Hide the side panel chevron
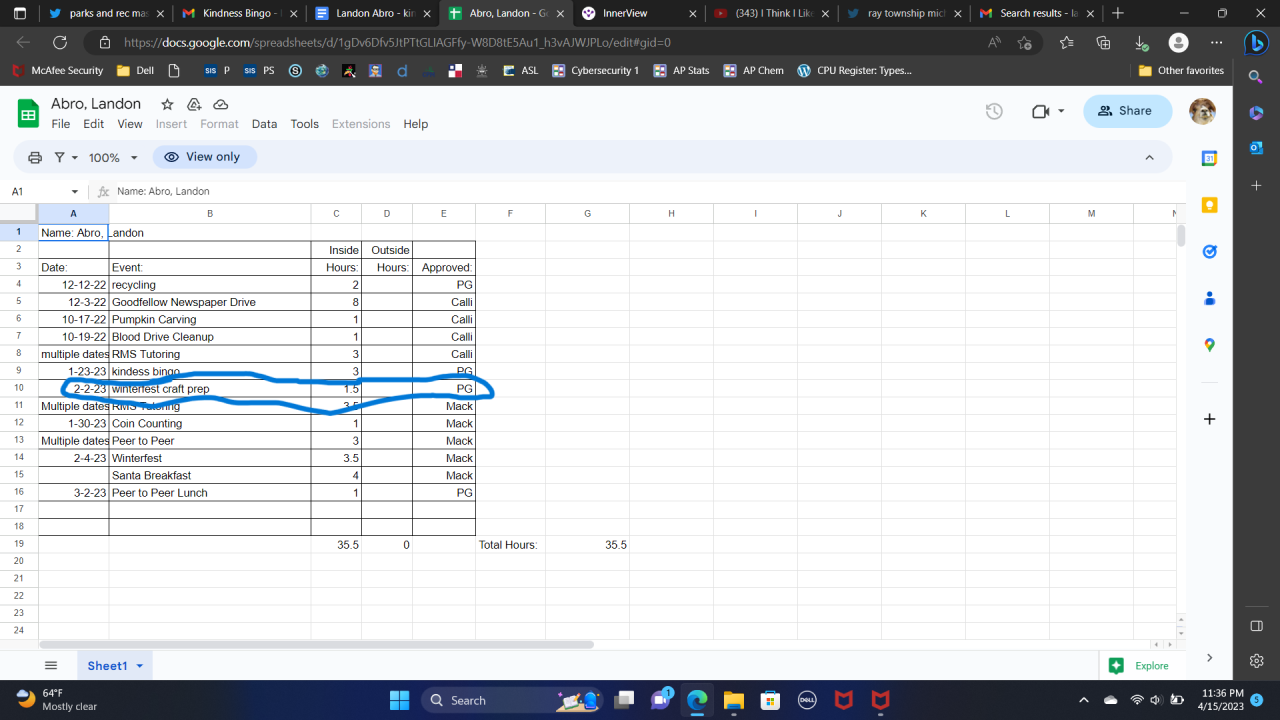Viewport: 1280px width, 720px height. coord(1209,657)
